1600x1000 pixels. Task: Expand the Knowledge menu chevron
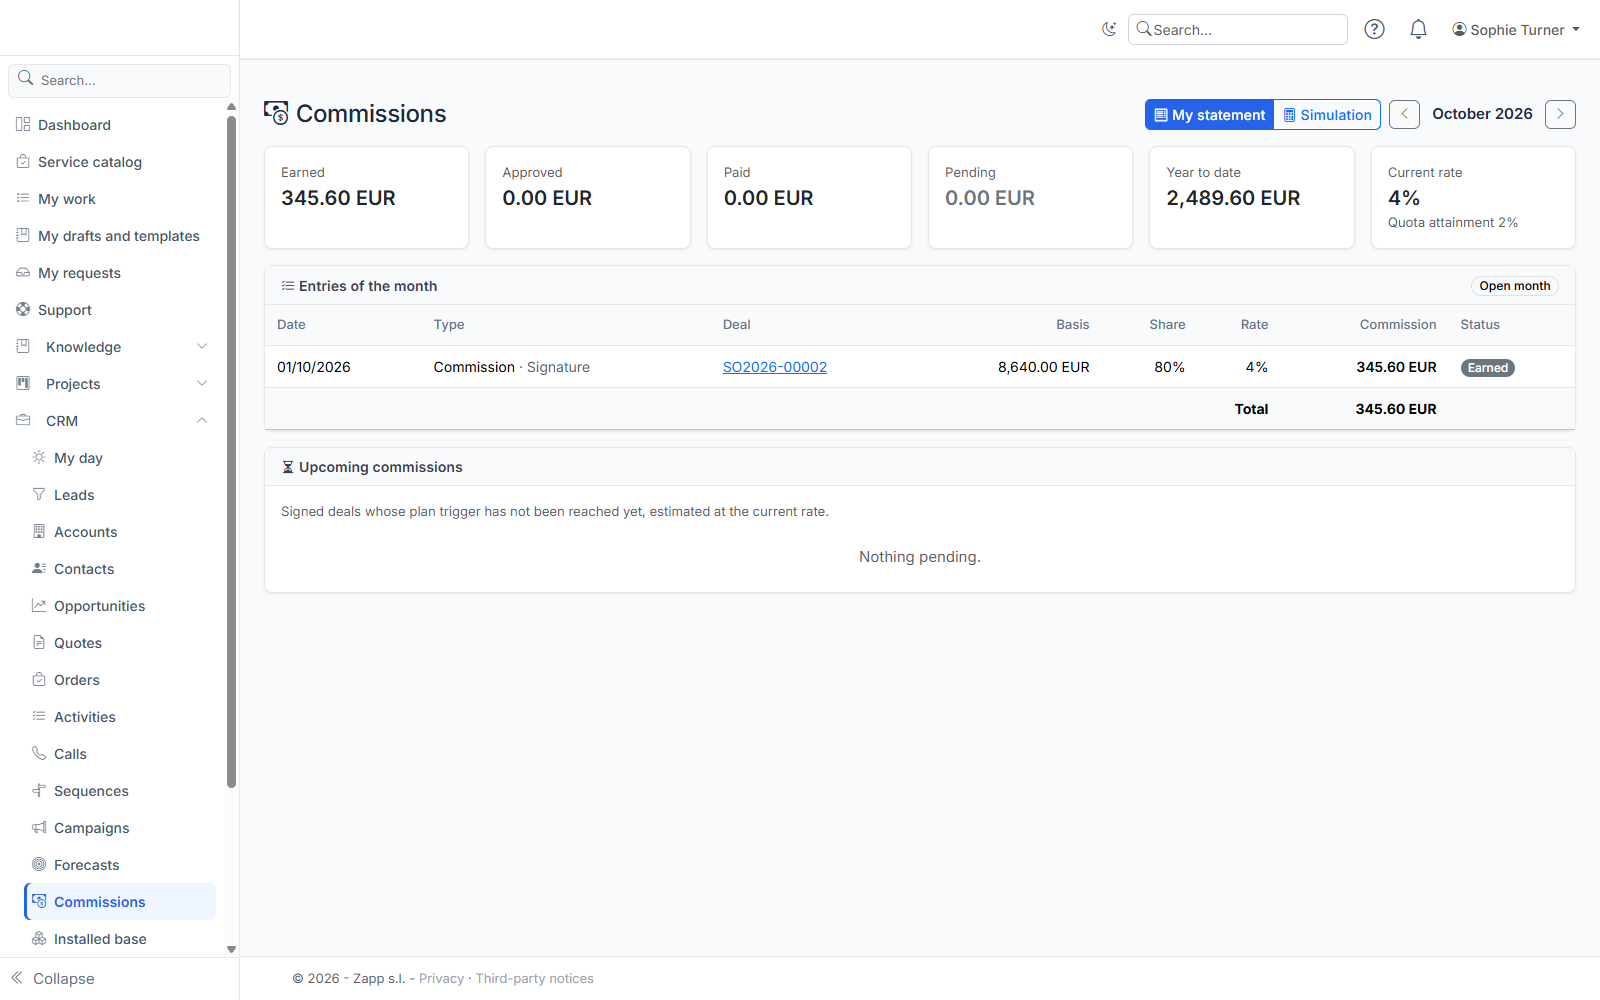coord(202,347)
